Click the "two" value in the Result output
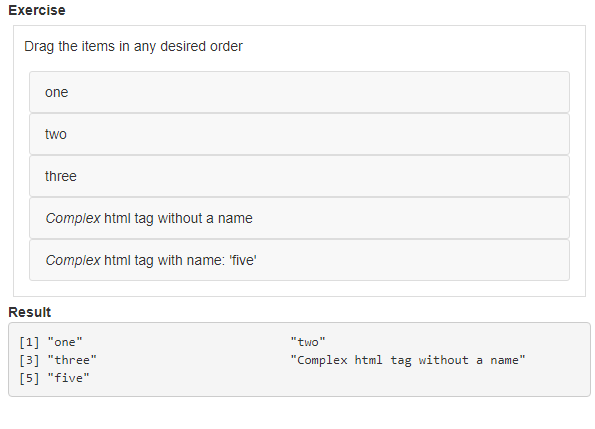The width and height of the screenshot is (595, 429). [308, 342]
